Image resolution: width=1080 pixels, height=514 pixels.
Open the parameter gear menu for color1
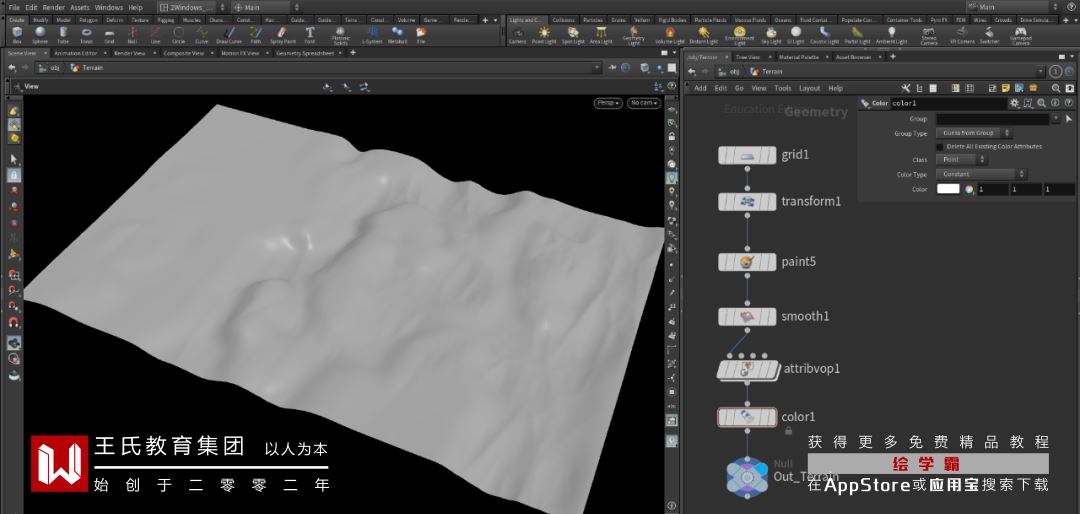[x=1014, y=103]
